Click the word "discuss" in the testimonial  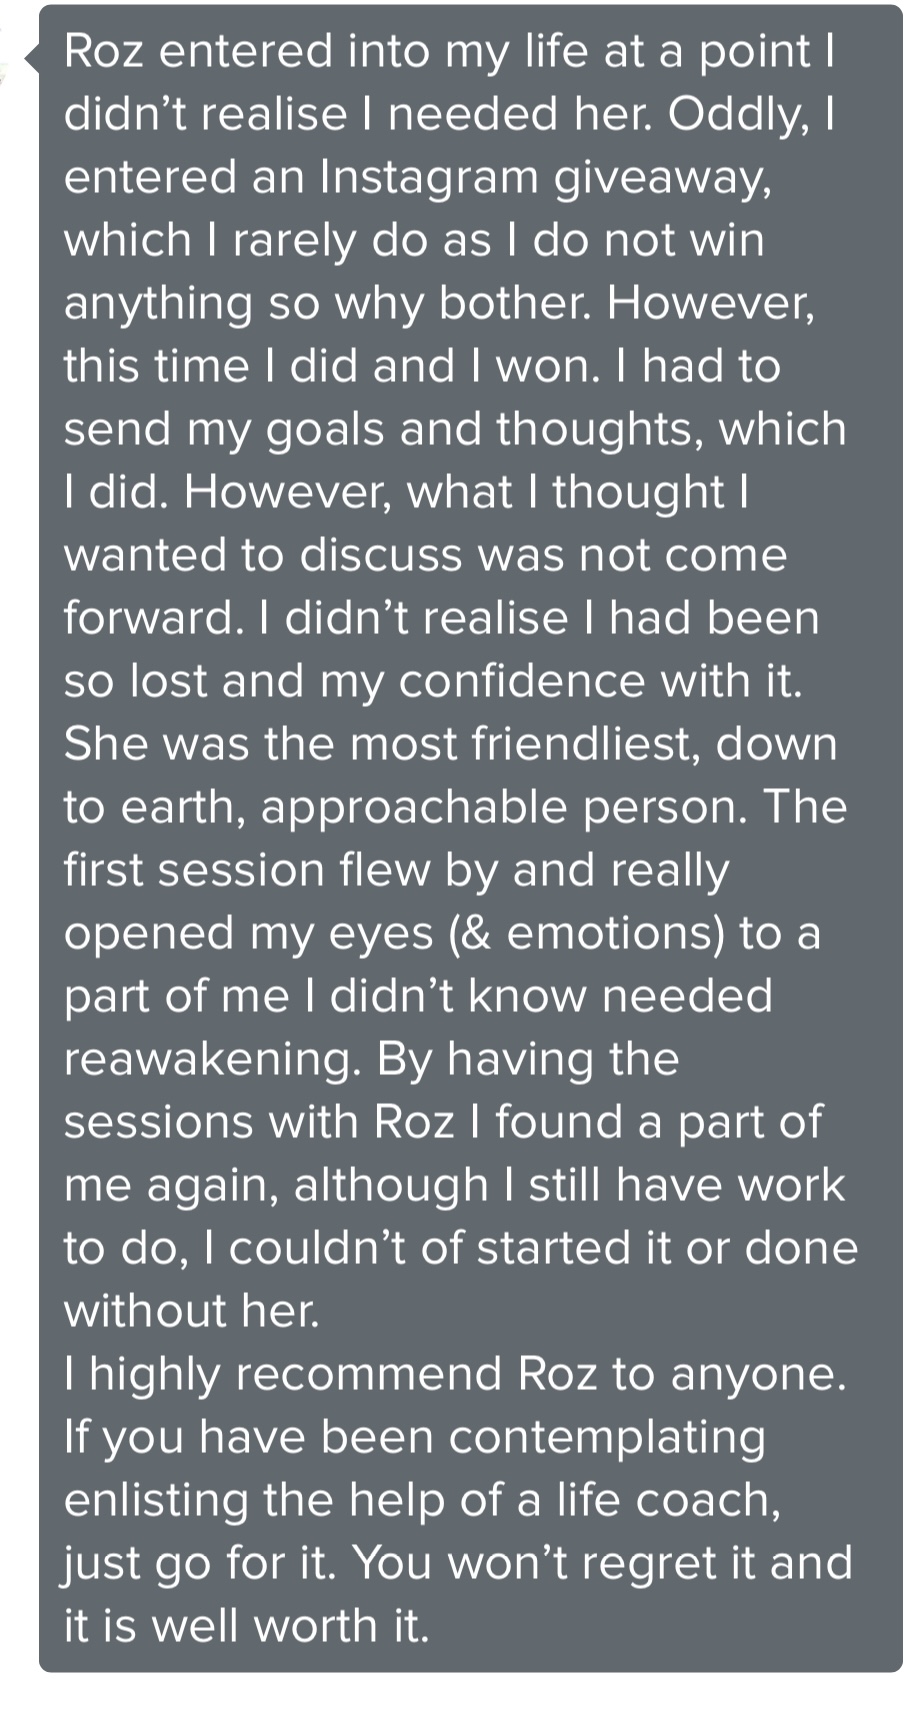381,555
